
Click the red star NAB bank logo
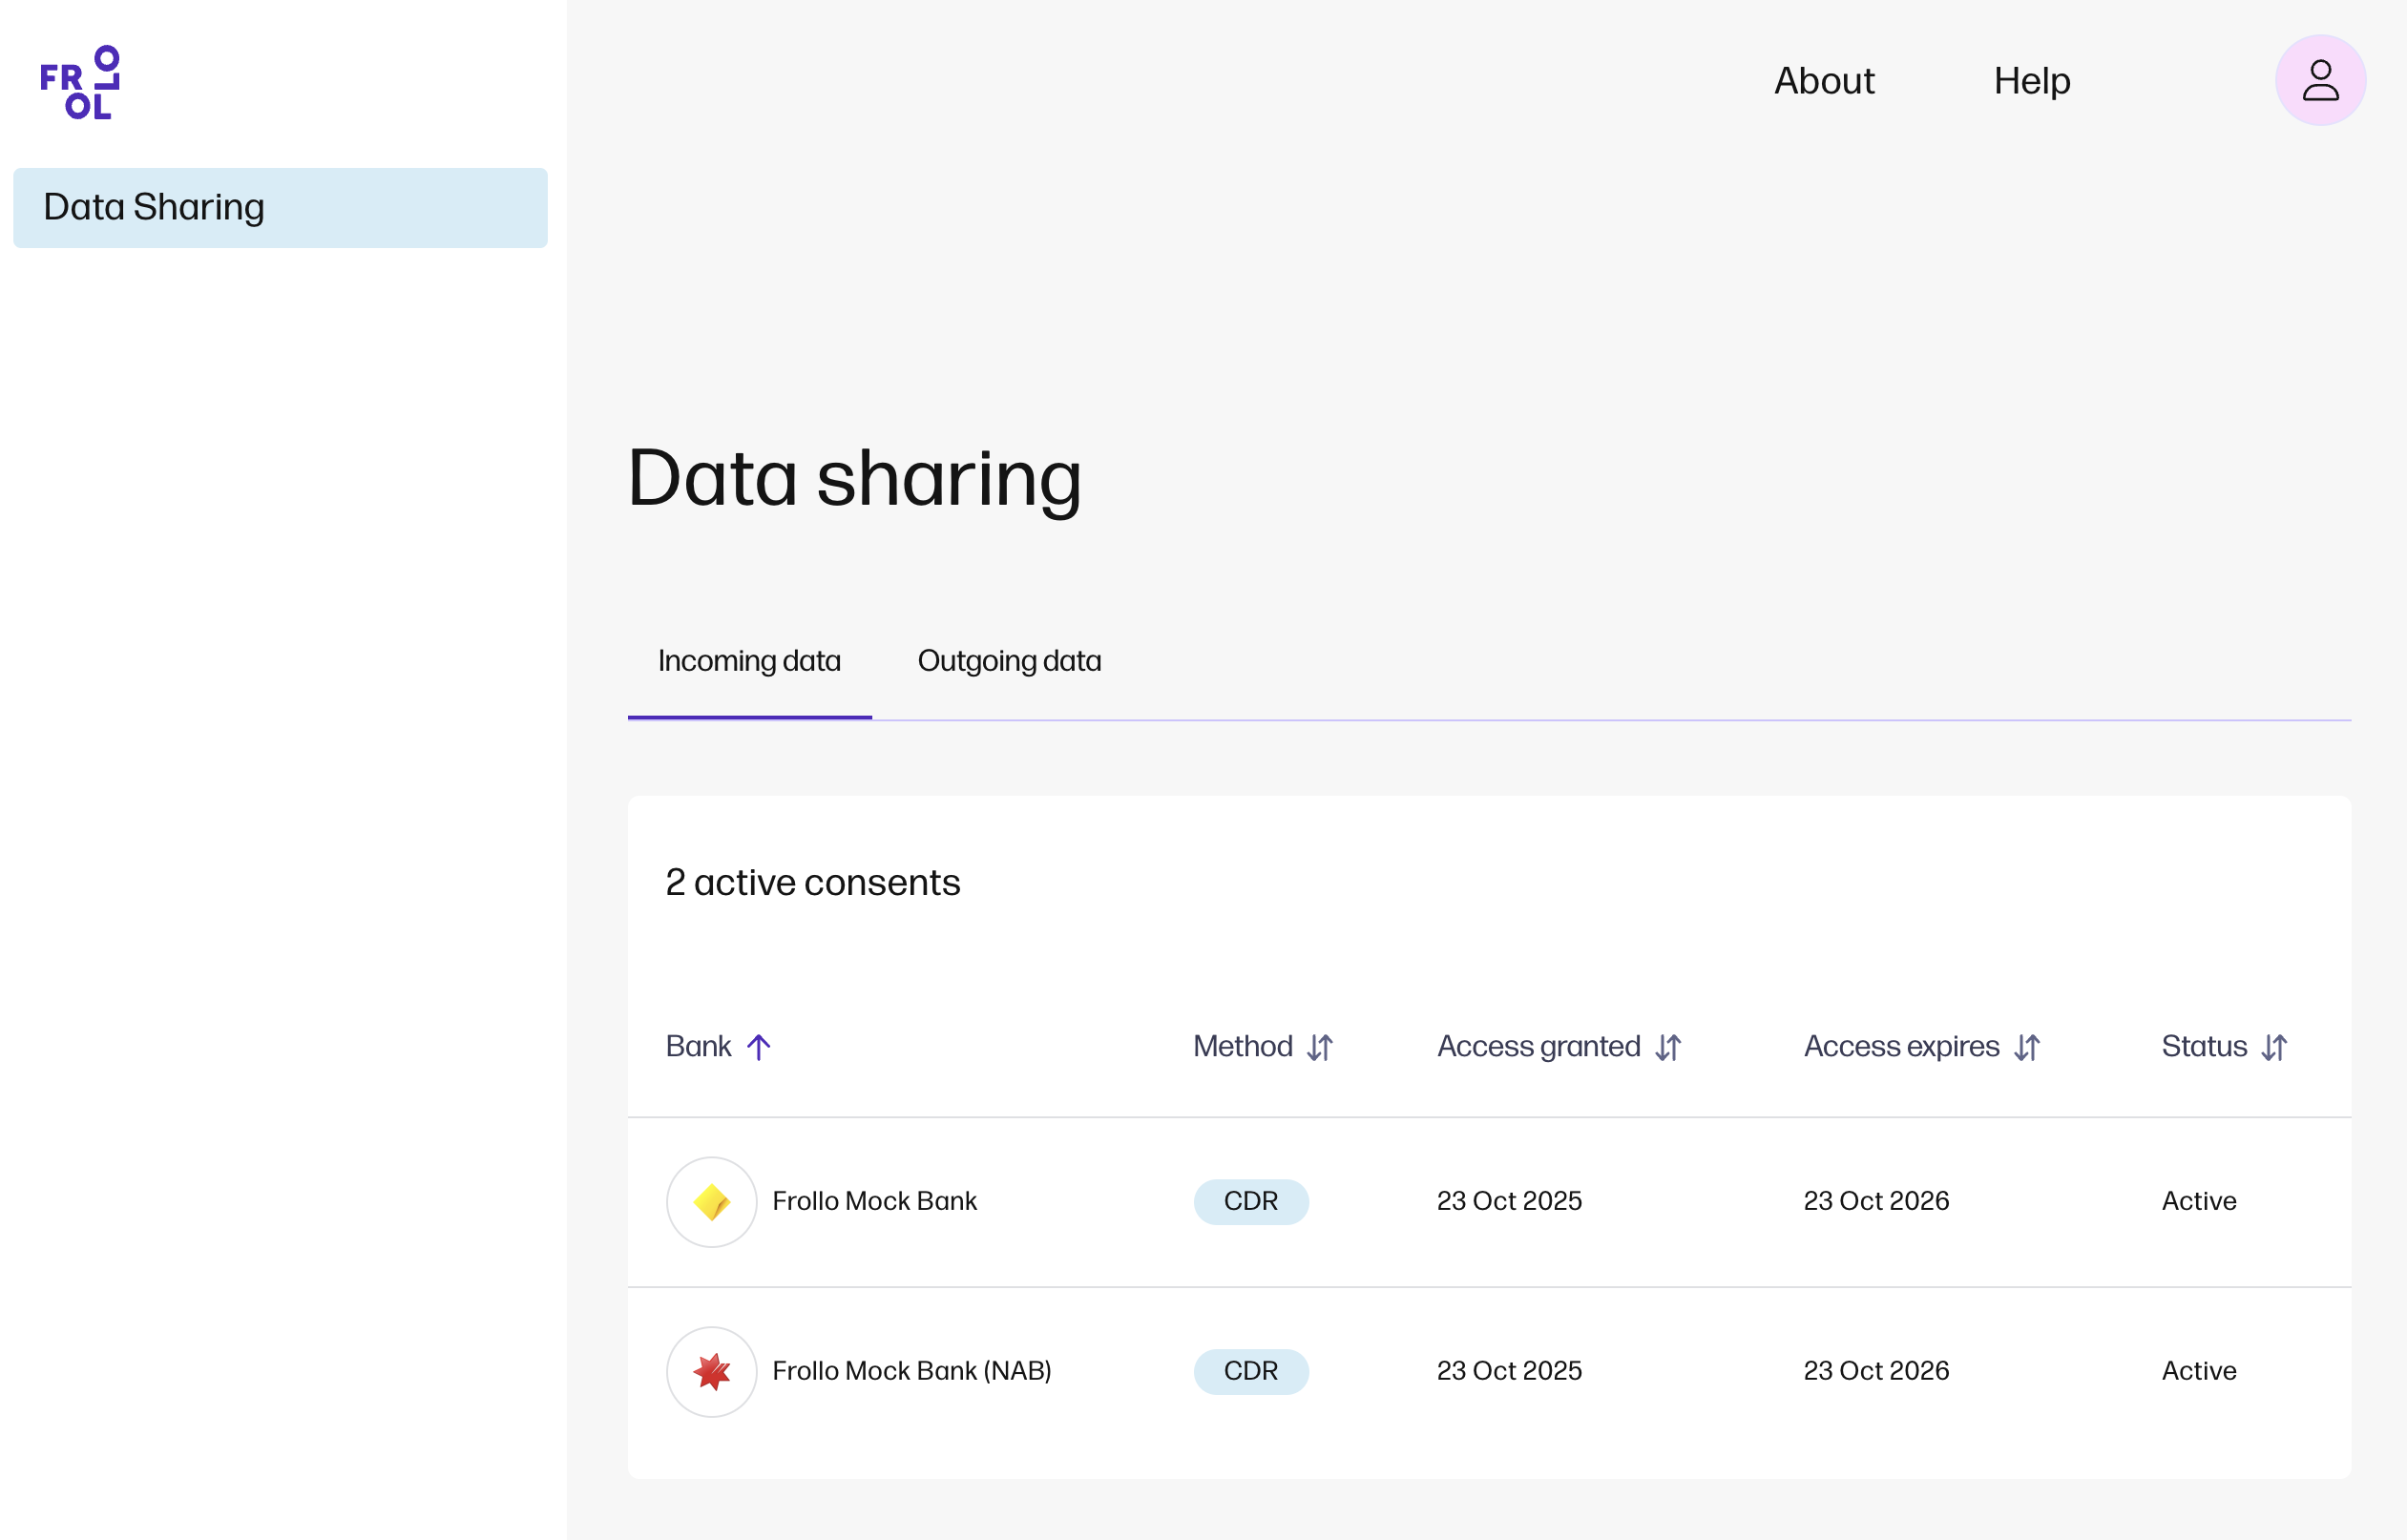click(711, 1371)
